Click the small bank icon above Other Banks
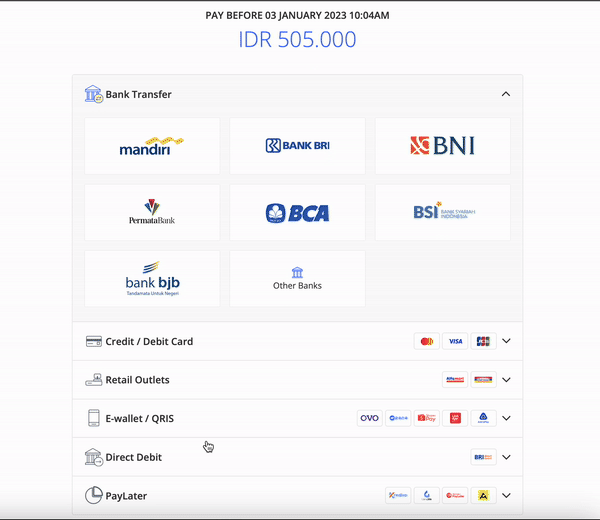 tap(297, 272)
